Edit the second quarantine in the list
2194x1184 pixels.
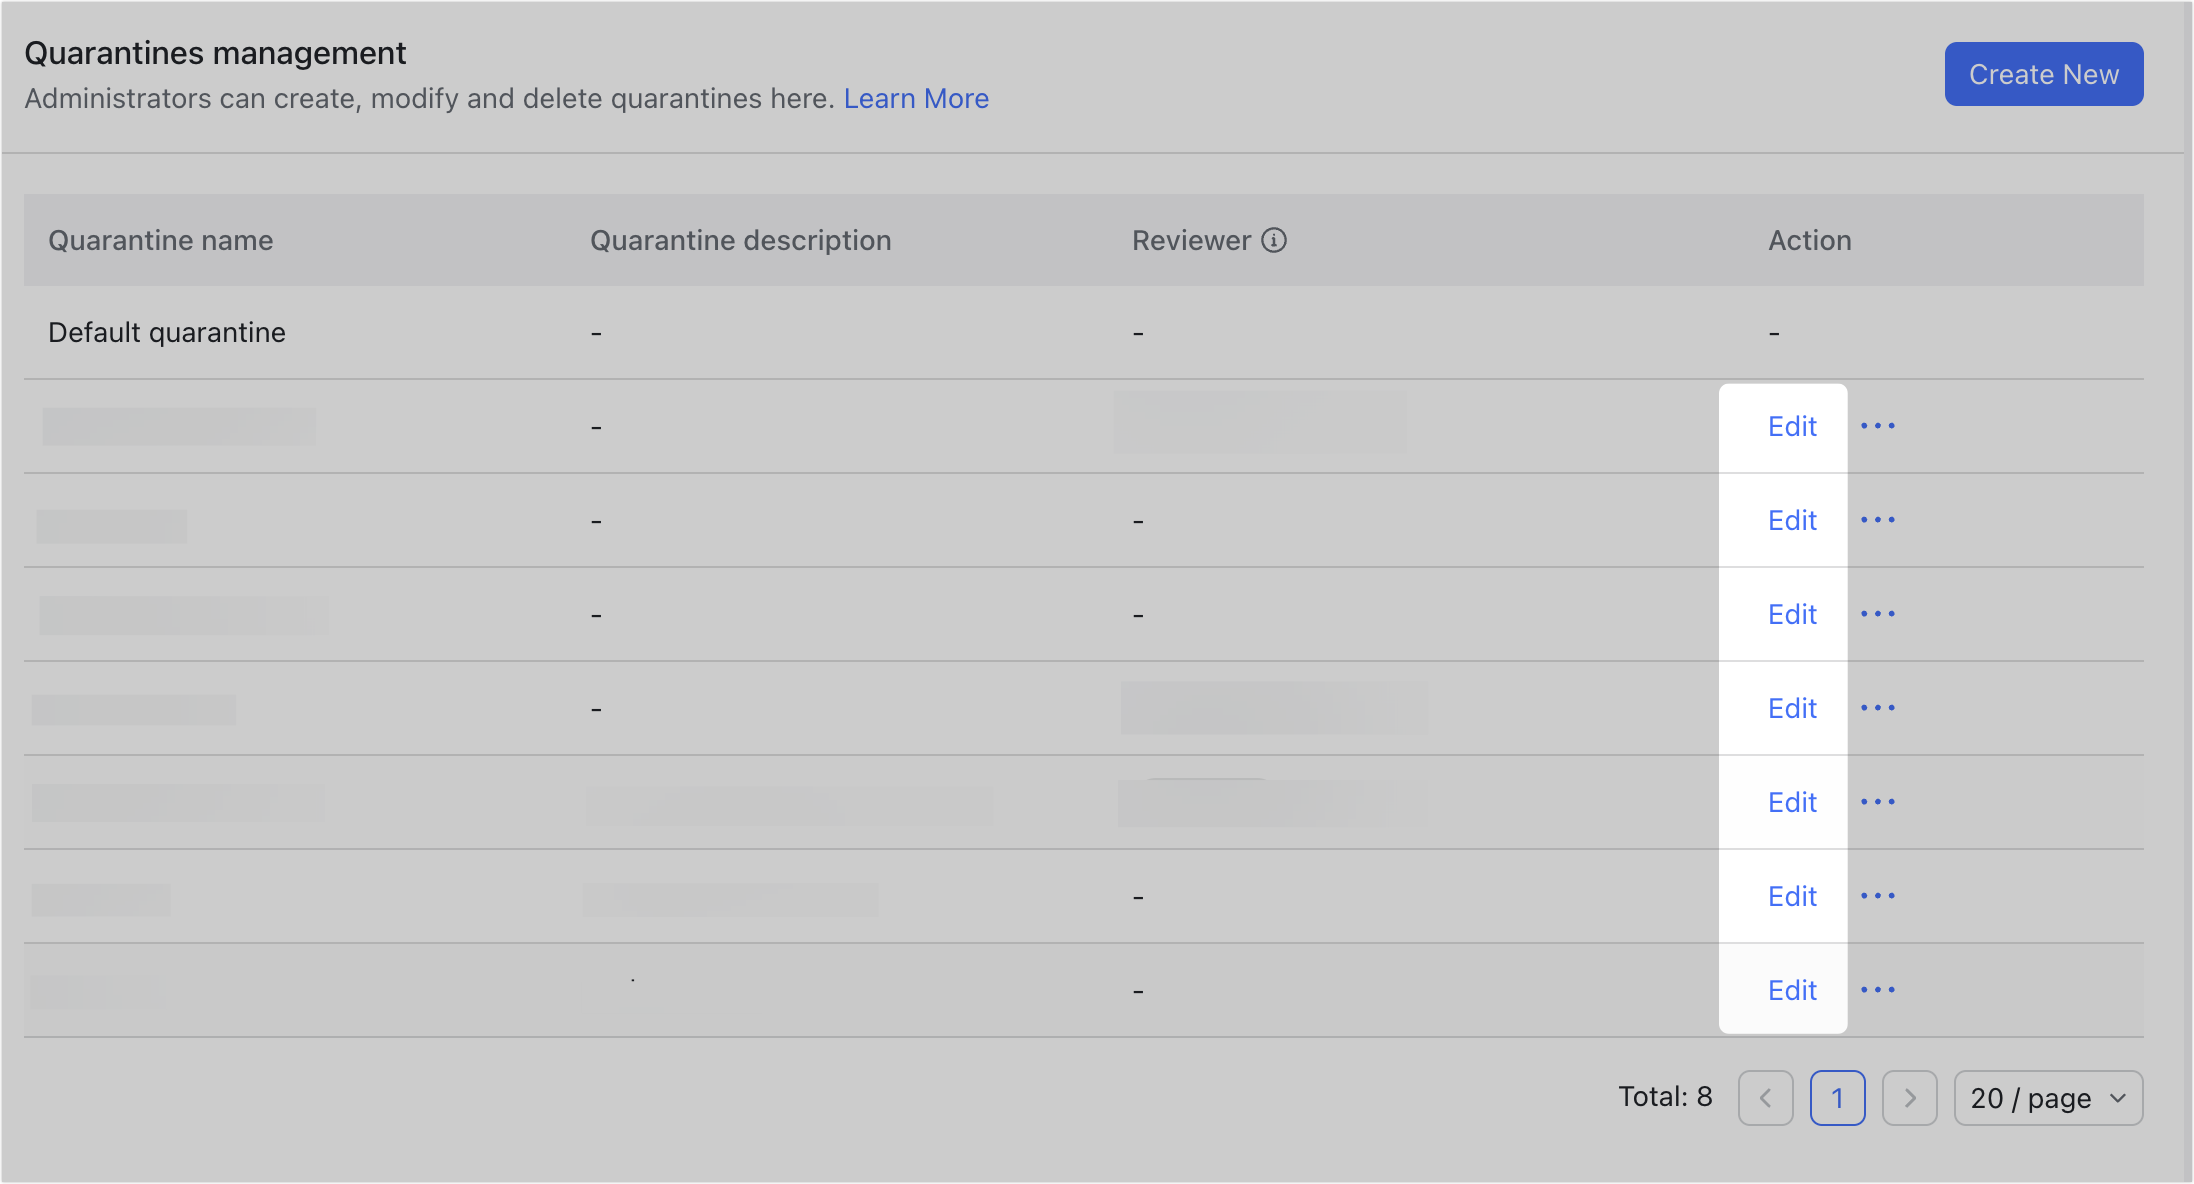[1792, 426]
